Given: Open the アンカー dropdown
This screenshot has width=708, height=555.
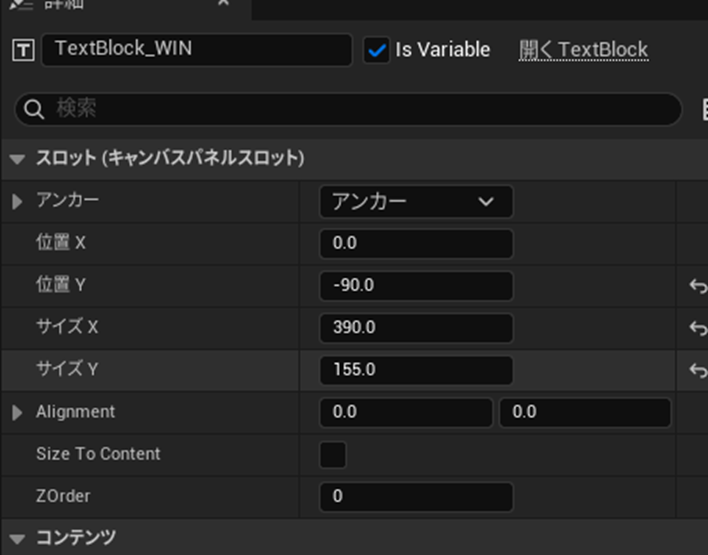Looking at the screenshot, I should (x=415, y=201).
